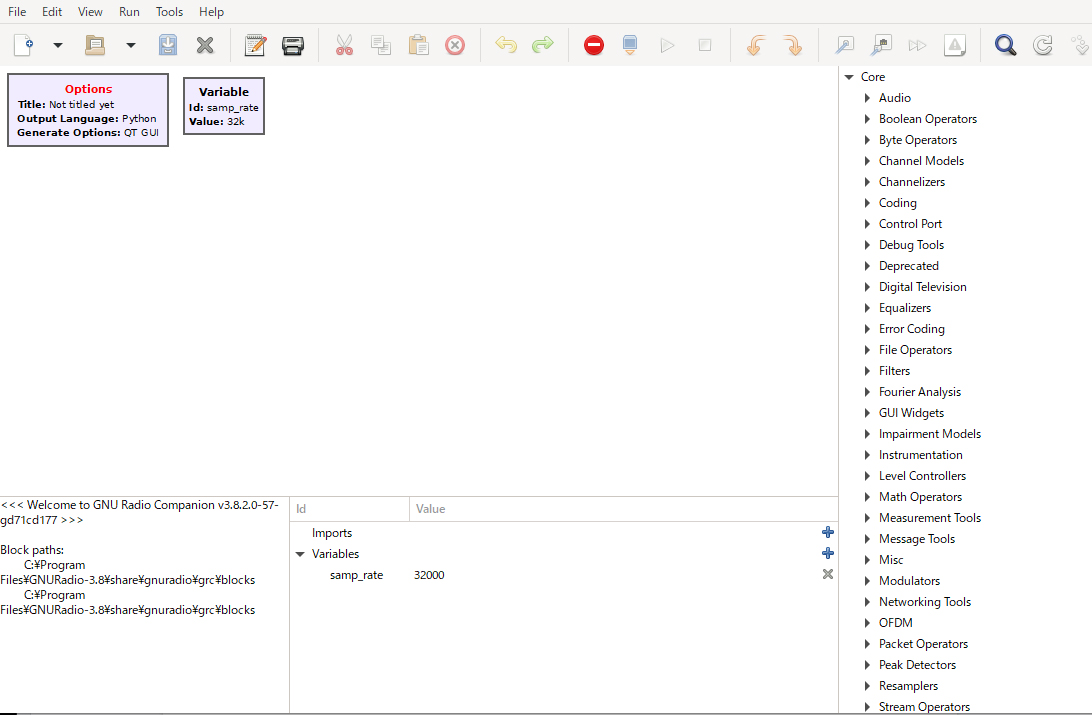Select OFDM in block tree
Image resolution: width=1092 pixels, height=715 pixels.
896,623
